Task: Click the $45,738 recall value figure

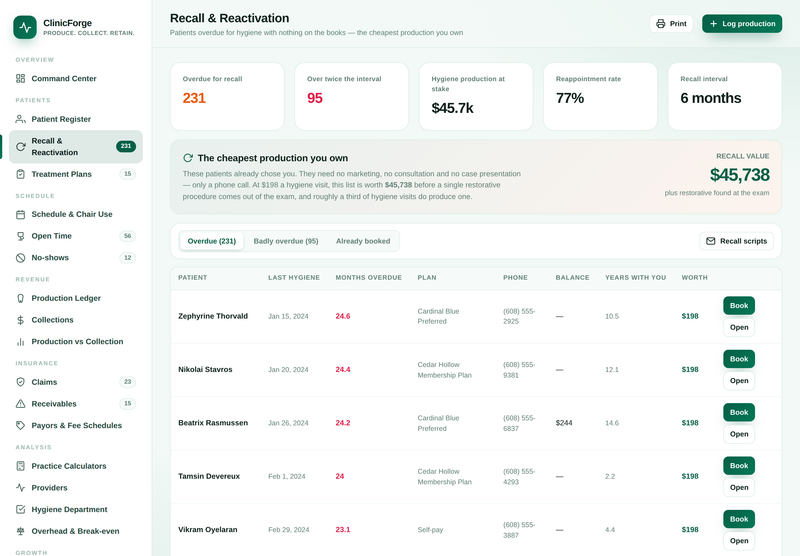Action: coord(739,175)
